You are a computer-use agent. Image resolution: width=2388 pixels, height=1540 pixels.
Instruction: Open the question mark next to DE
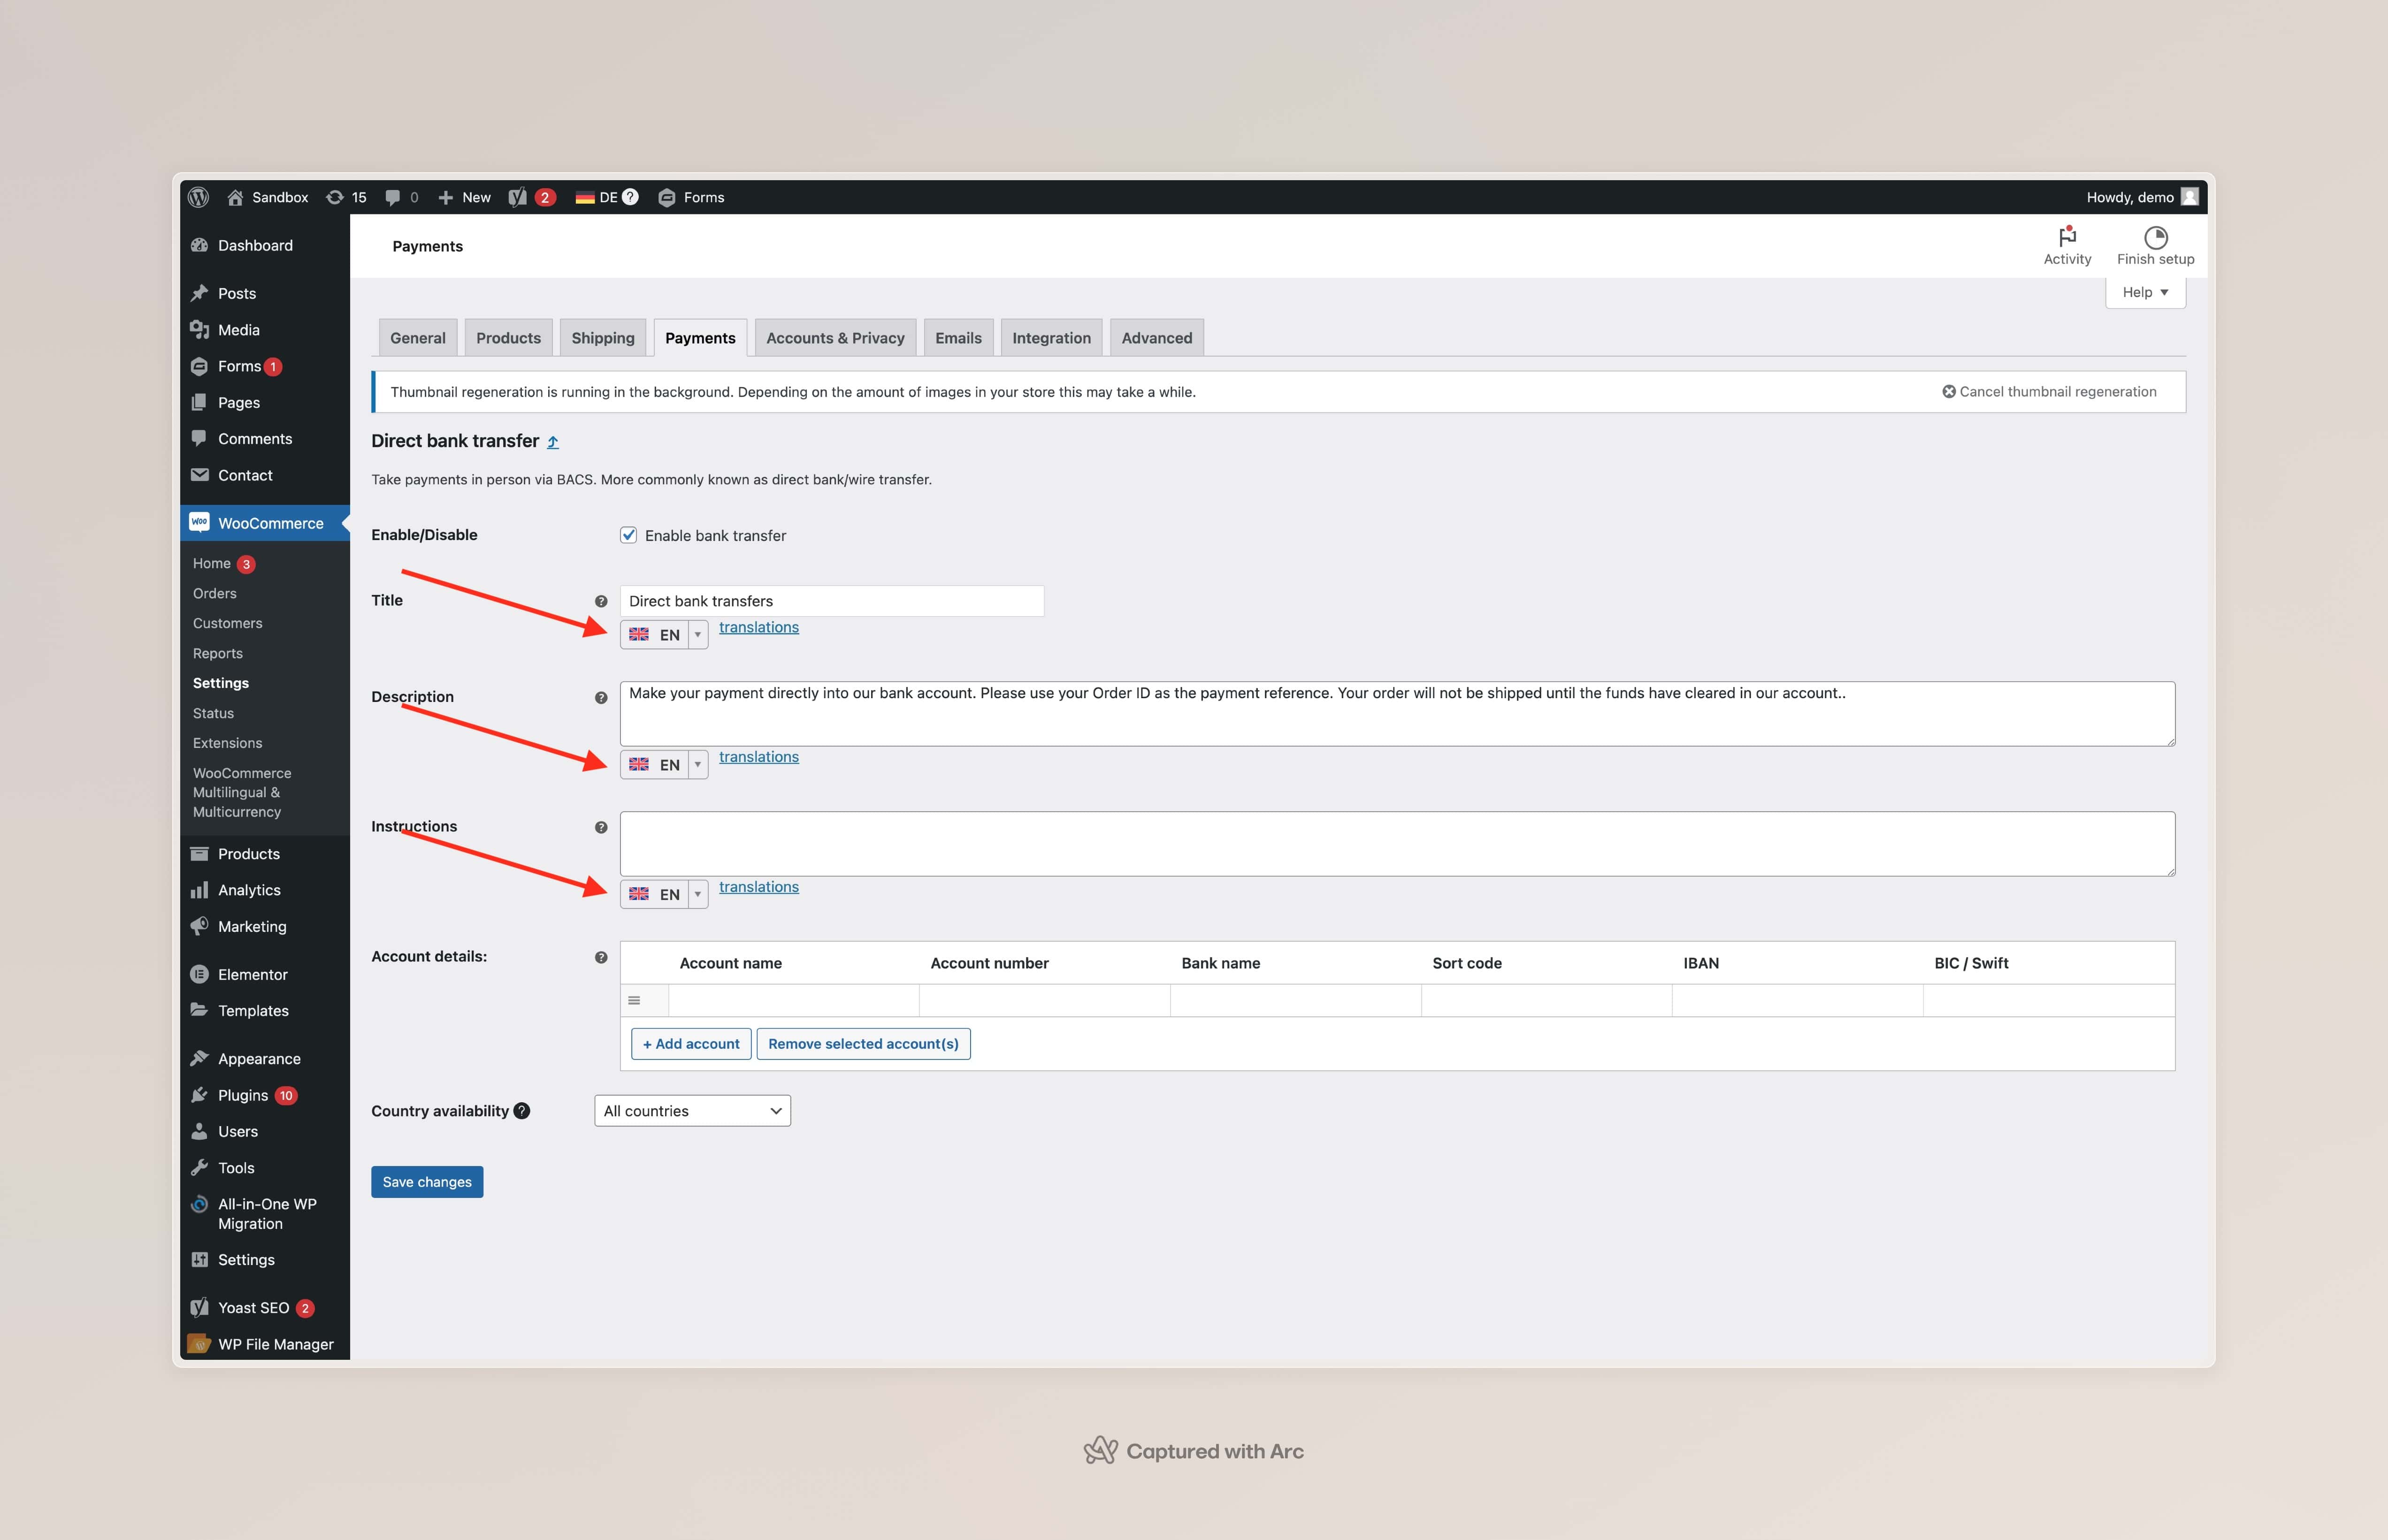630,197
